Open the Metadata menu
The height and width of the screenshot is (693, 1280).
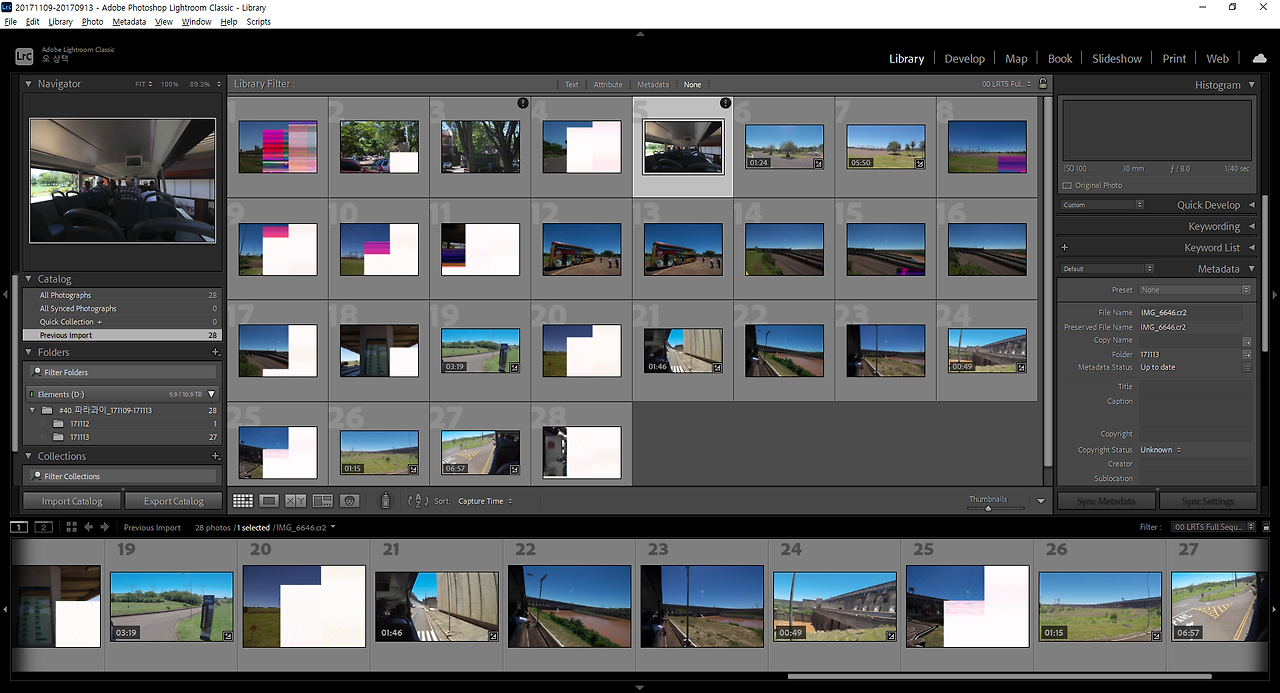[x=129, y=21]
